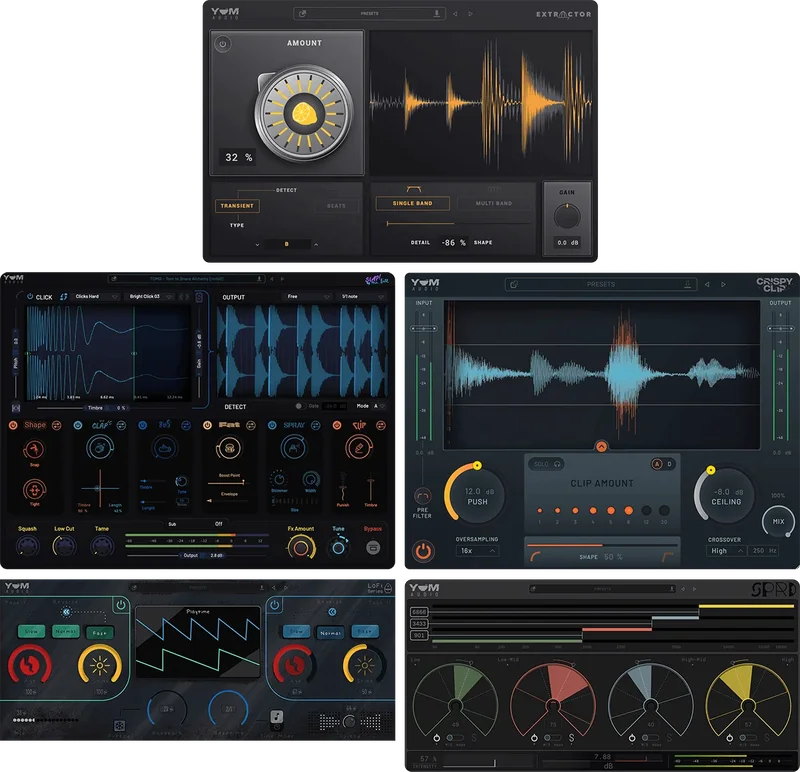The width and height of the screenshot is (800, 772).
Task: Click the 6866 crossover frequency box
Action: pos(419,611)
